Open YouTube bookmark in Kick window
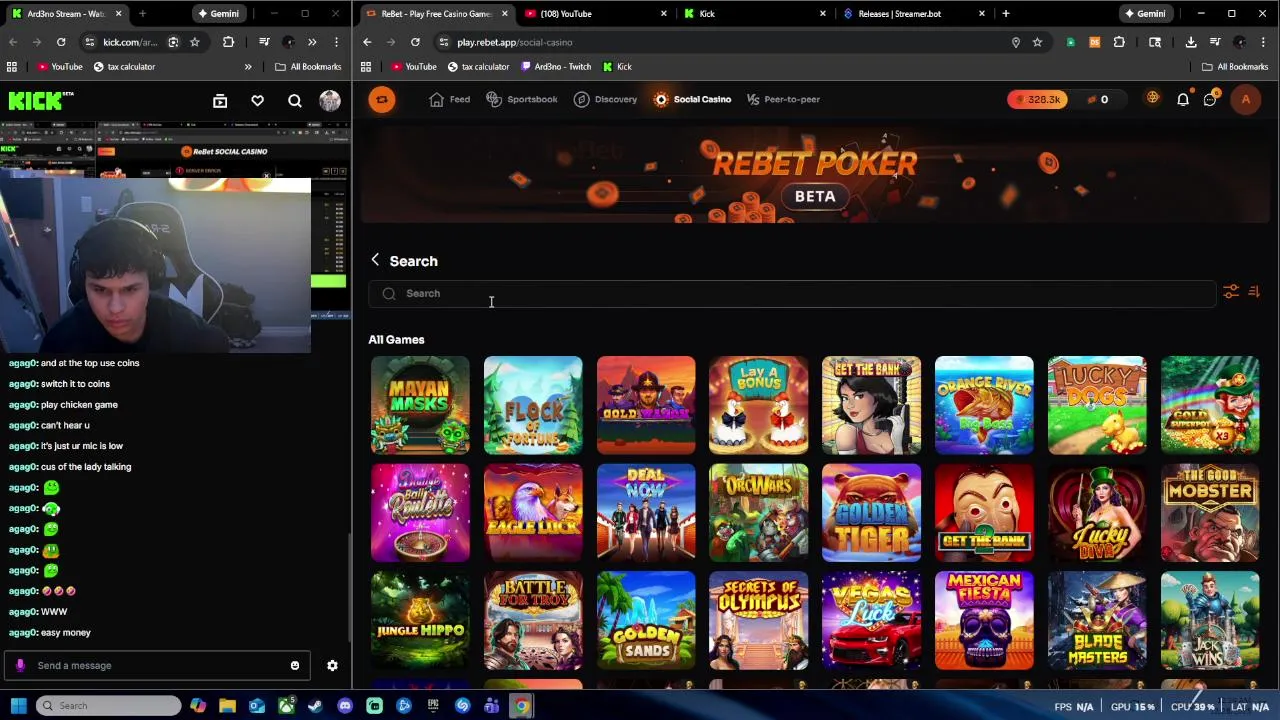Screen dimensions: 1280x720 coord(60,67)
